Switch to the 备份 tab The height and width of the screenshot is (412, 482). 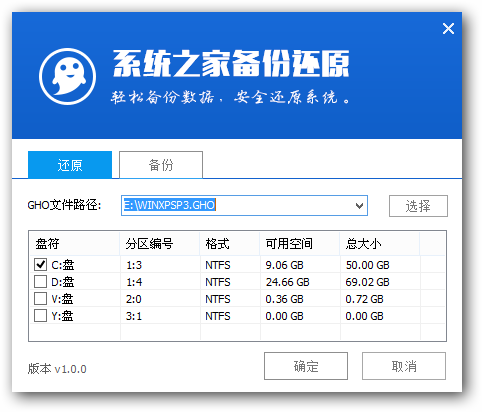(x=161, y=165)
